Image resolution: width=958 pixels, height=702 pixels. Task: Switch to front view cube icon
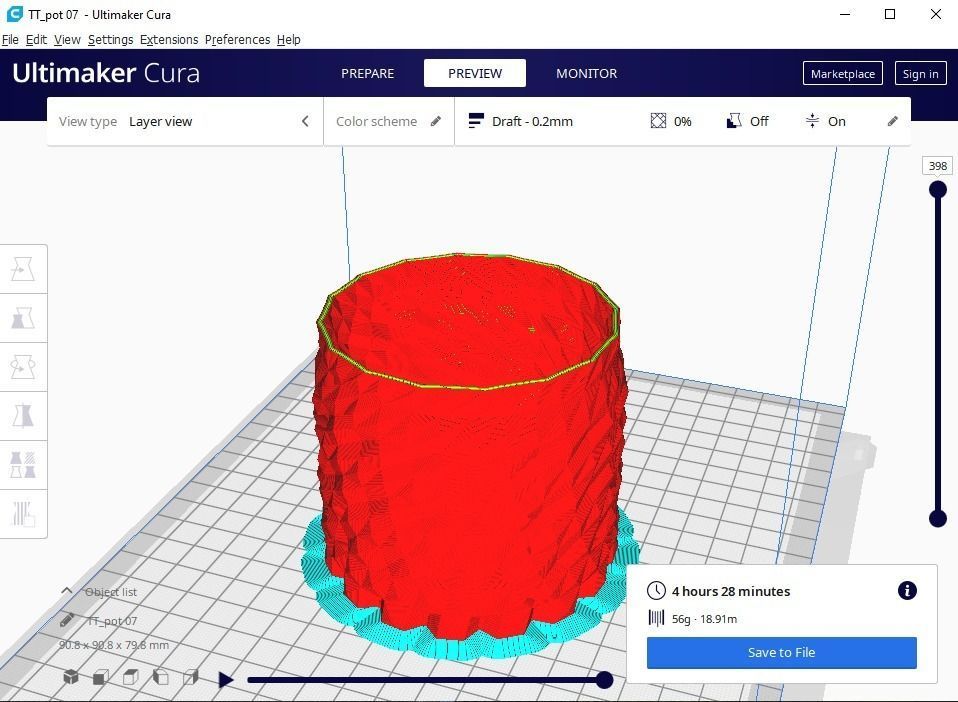click(x=101, y=677)
